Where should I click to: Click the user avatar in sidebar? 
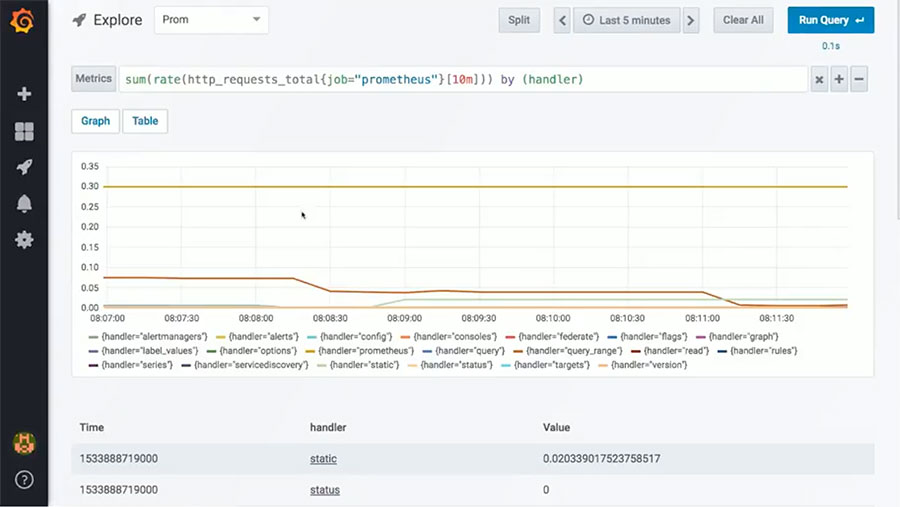pyautogui.click(x=24, y=443)
